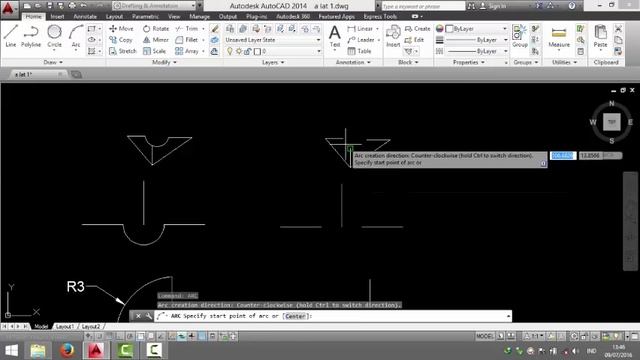The image size is (640, 360).
Task: Open the Windows Start menu
Action: click(x=11, y=351)
